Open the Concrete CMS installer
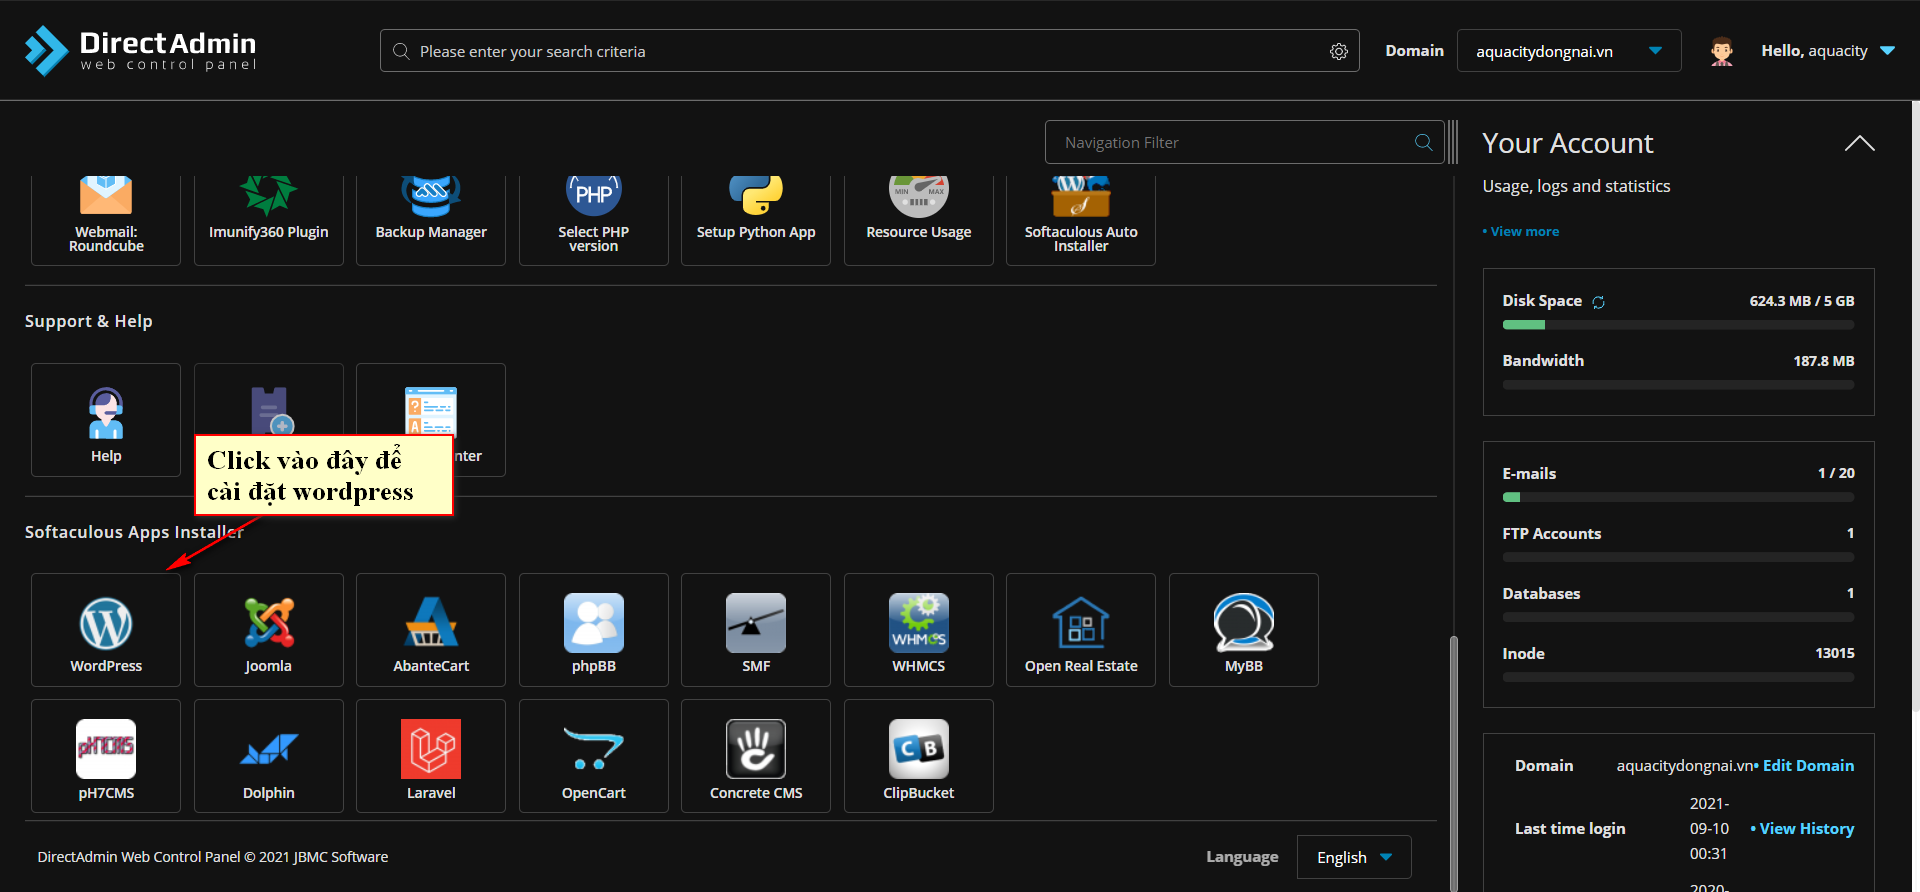The height and width of the screenshot is (892, 1920). 756,756
